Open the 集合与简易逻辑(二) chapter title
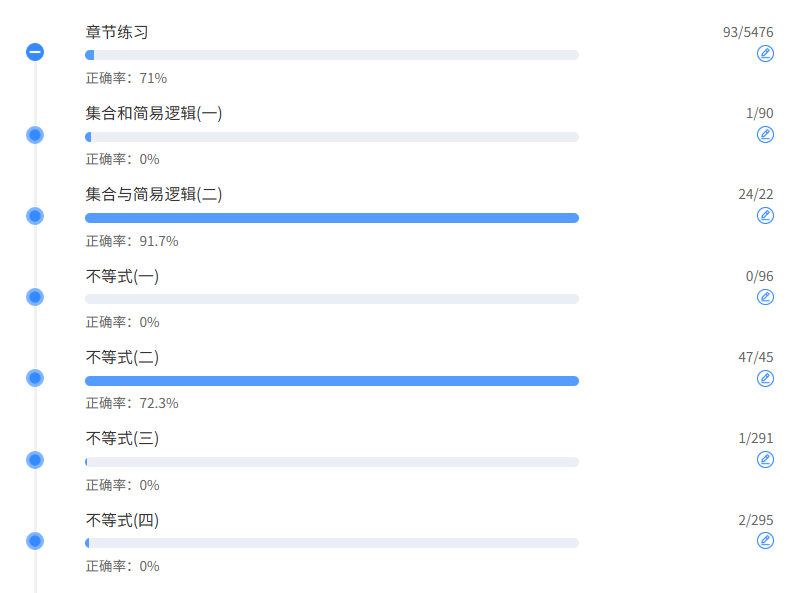 (153, 194)
